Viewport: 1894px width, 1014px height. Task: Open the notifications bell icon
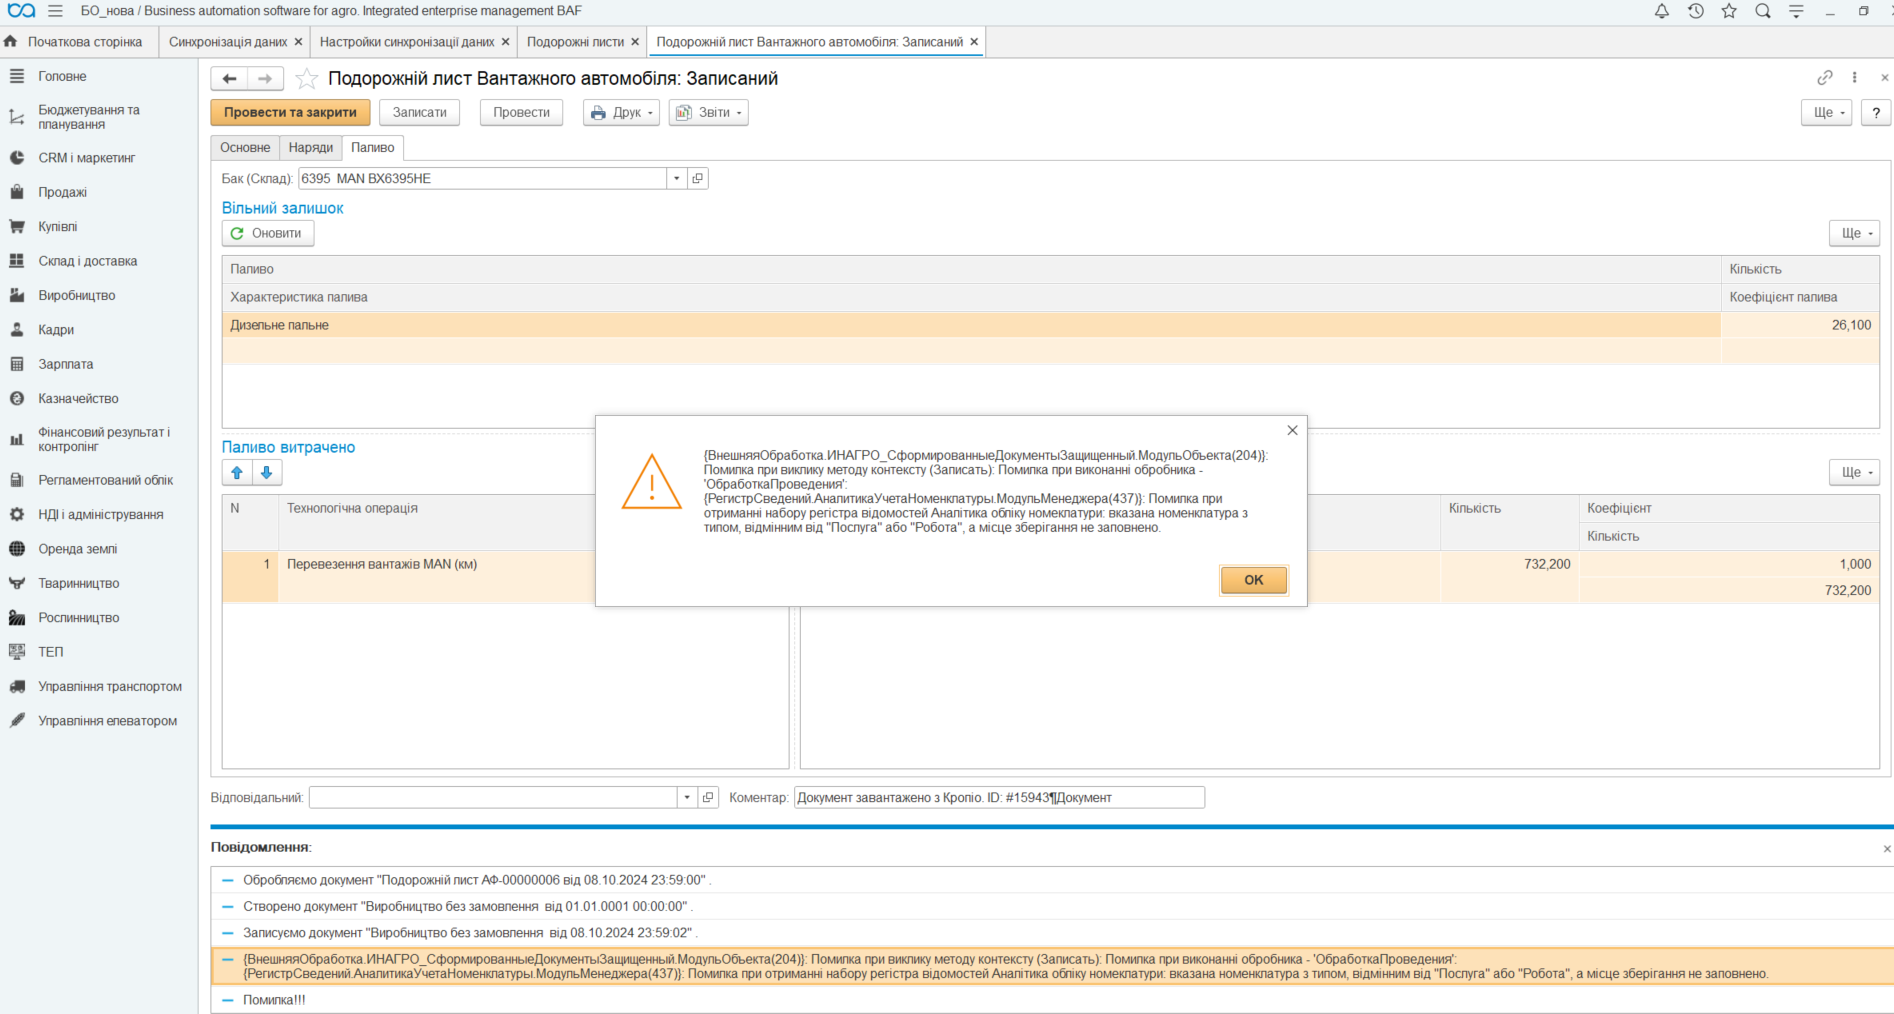click(x=1661, y=11)
